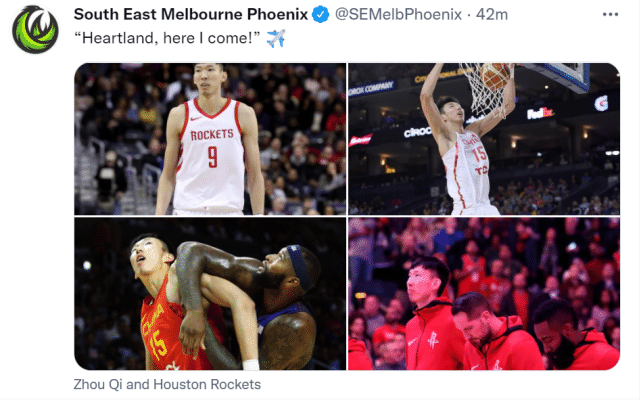Click the Rockets logo on the red jacket
This screenshot has height=400, width=641.
[x=433, y=340]
